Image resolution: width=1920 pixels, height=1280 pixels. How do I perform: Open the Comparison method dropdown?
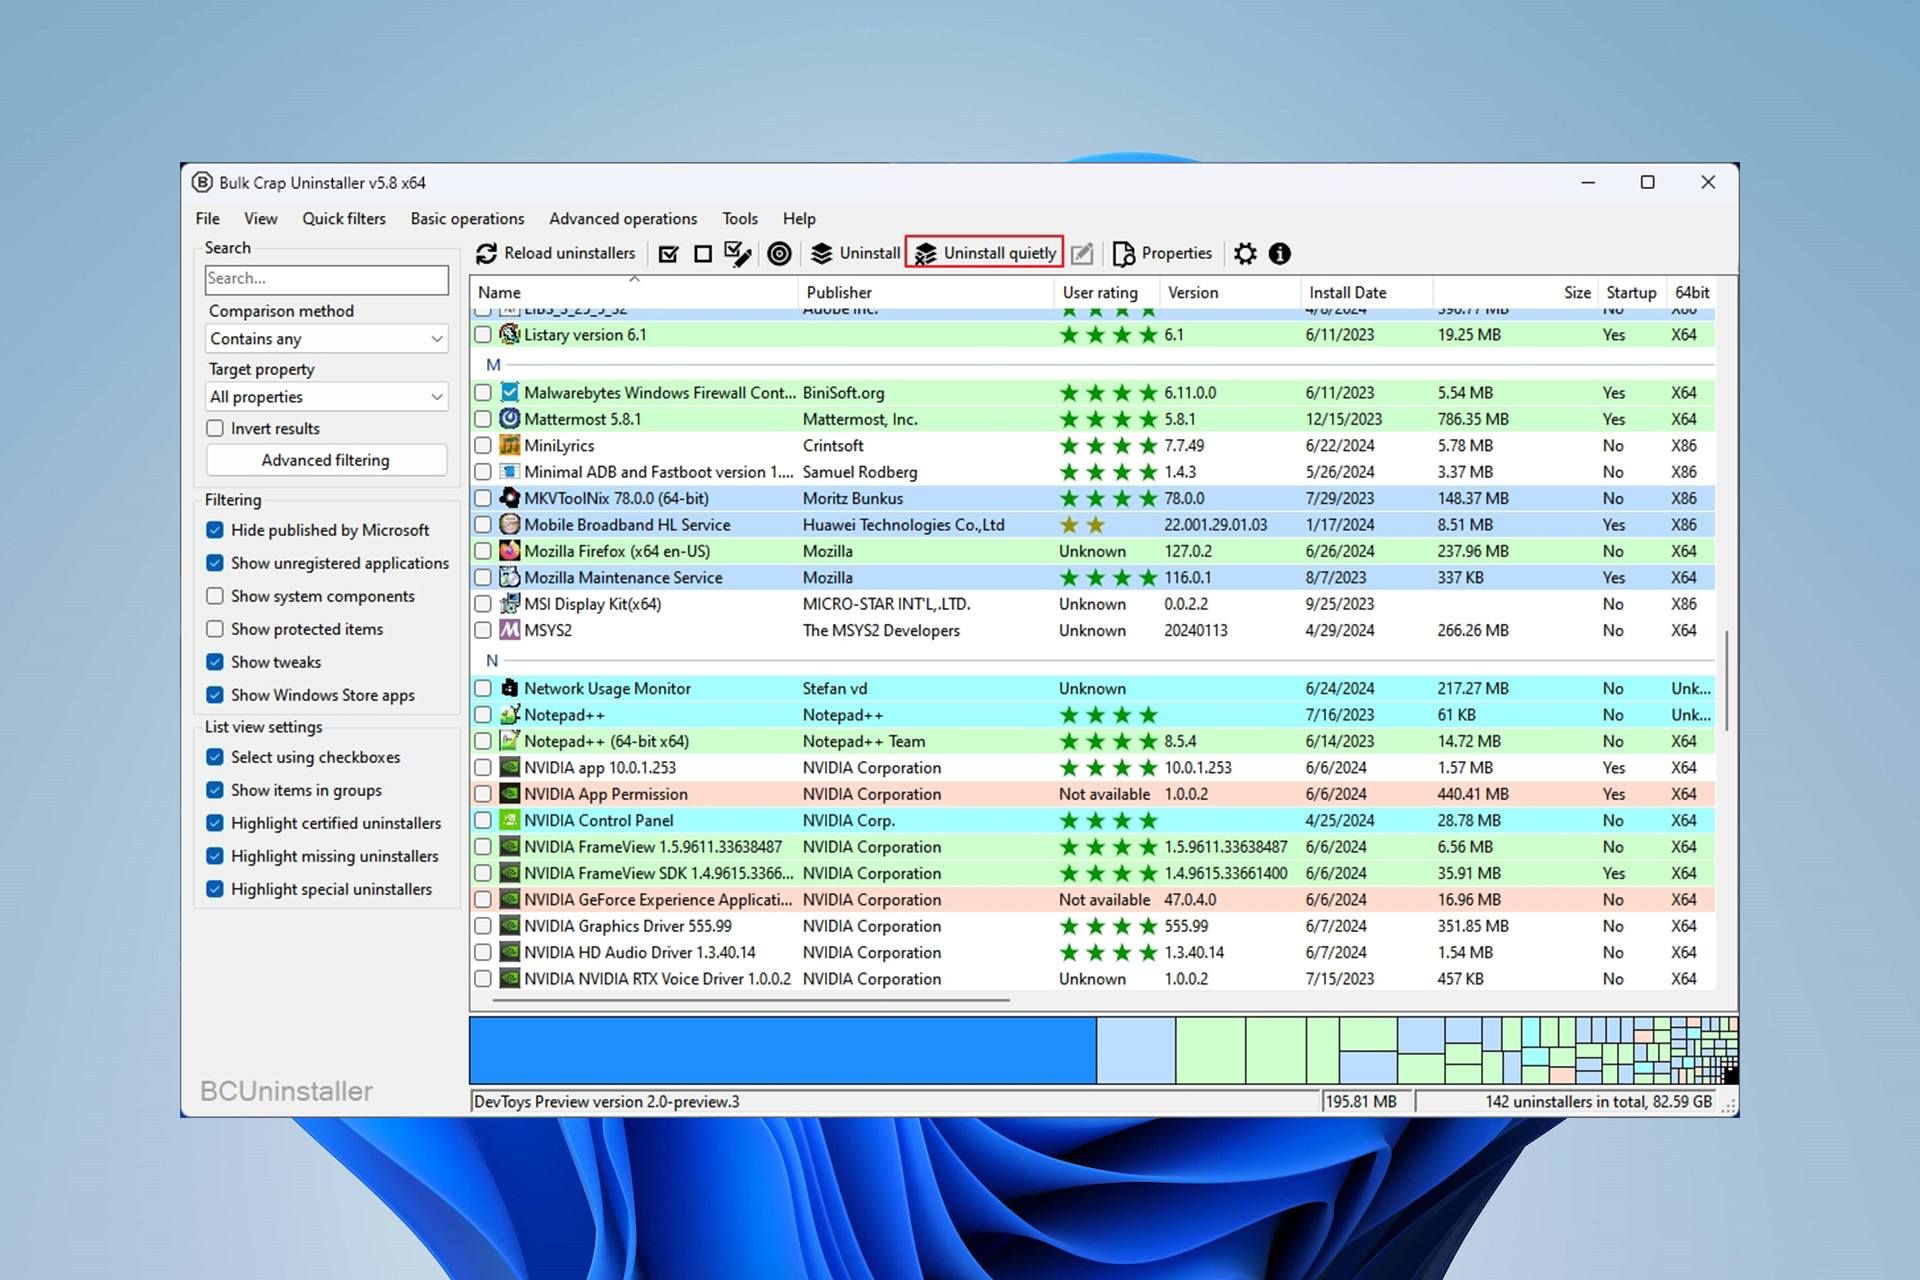pos(326,339)
